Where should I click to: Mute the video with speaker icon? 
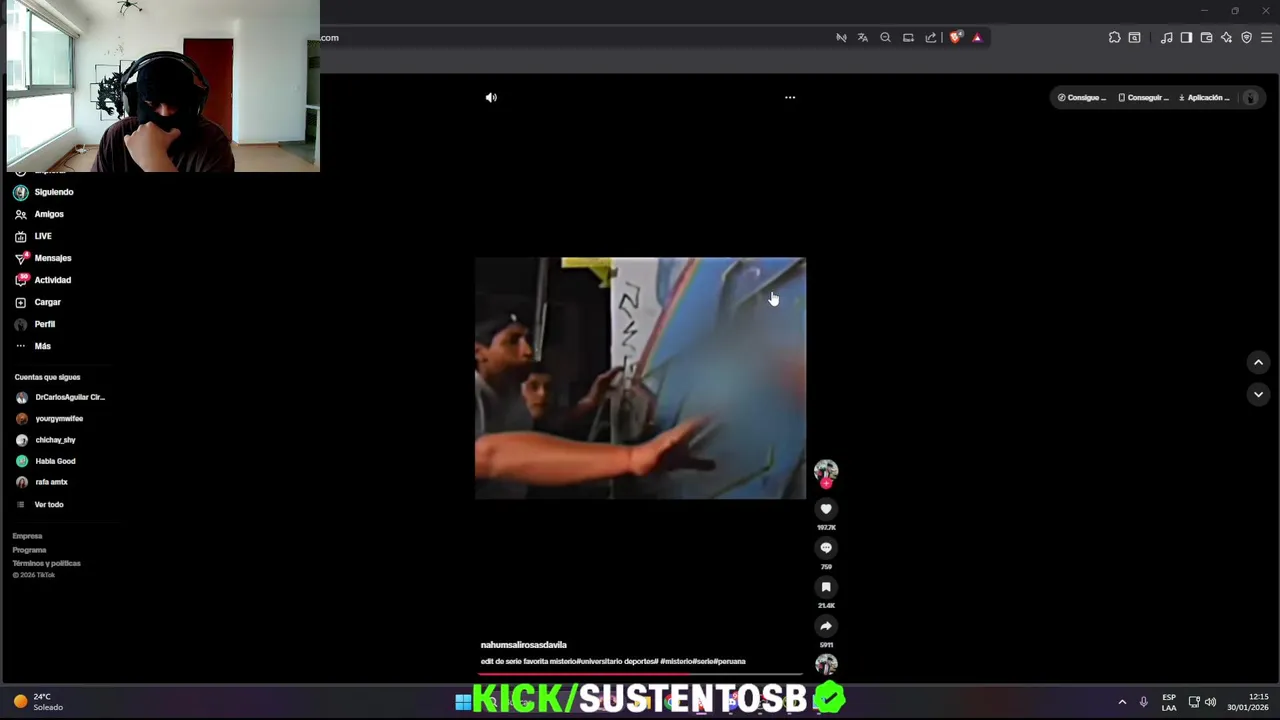coord(491,98)
